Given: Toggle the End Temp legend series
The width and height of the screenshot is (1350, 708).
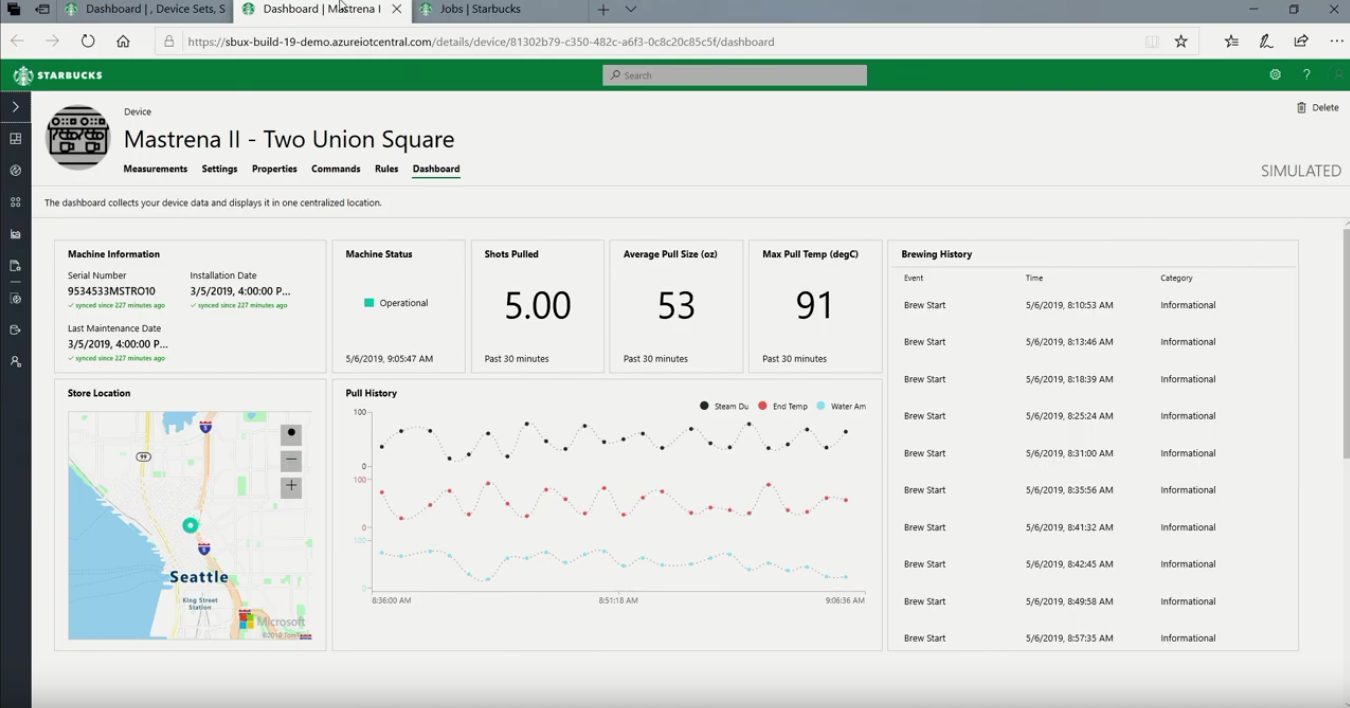Looking at the screenshot, I should coord(783,406).
